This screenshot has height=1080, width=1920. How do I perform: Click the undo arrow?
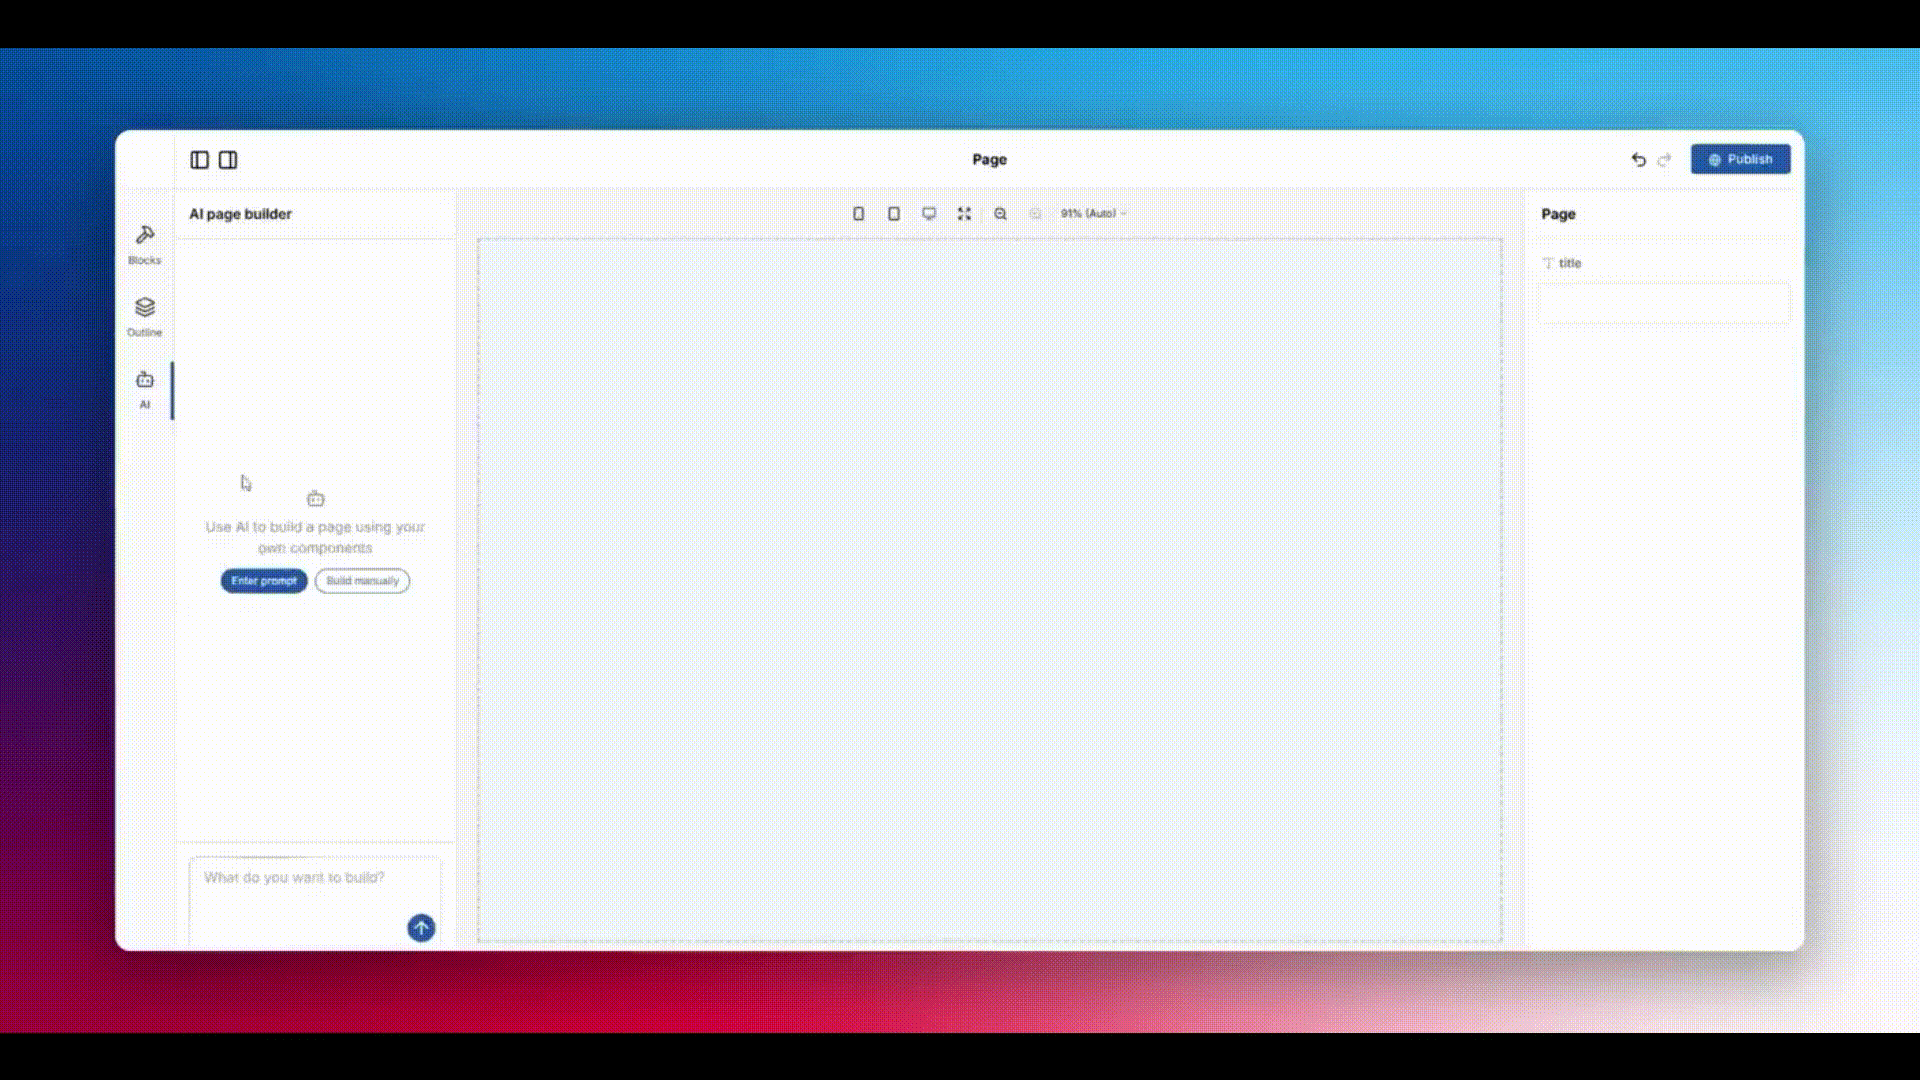[1638, 160]
